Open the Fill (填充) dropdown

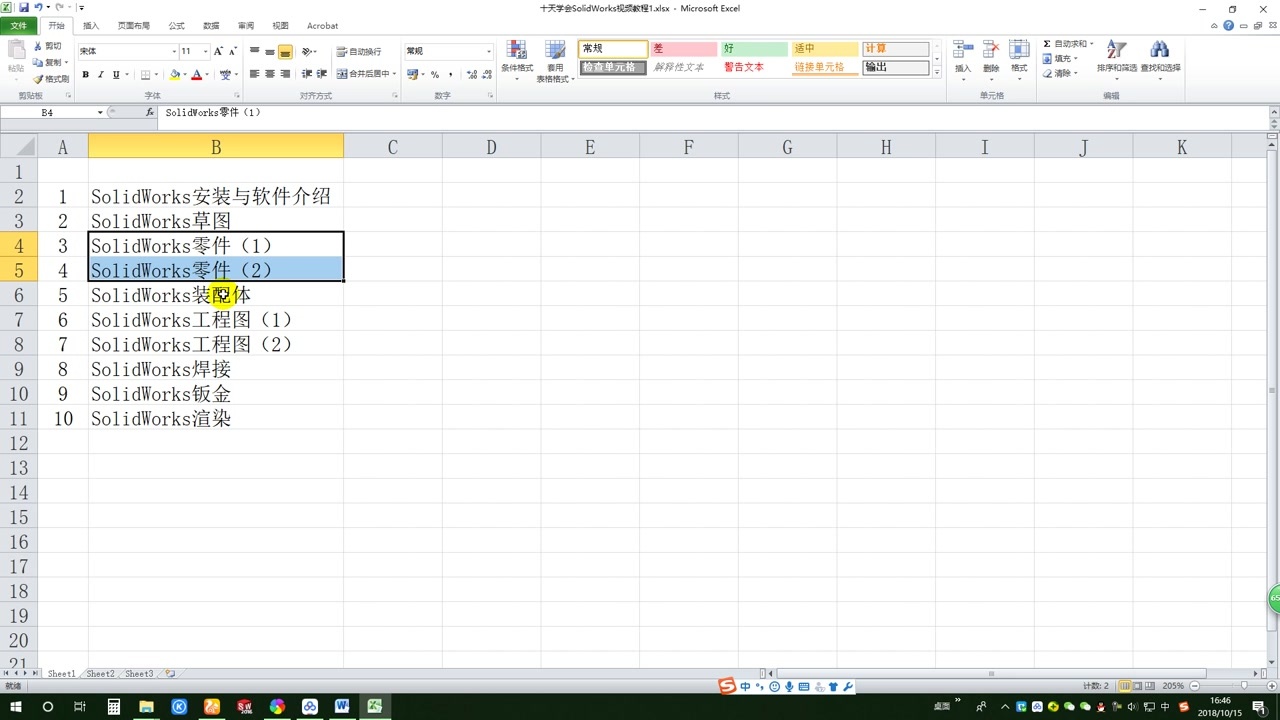coord(1060,59)
